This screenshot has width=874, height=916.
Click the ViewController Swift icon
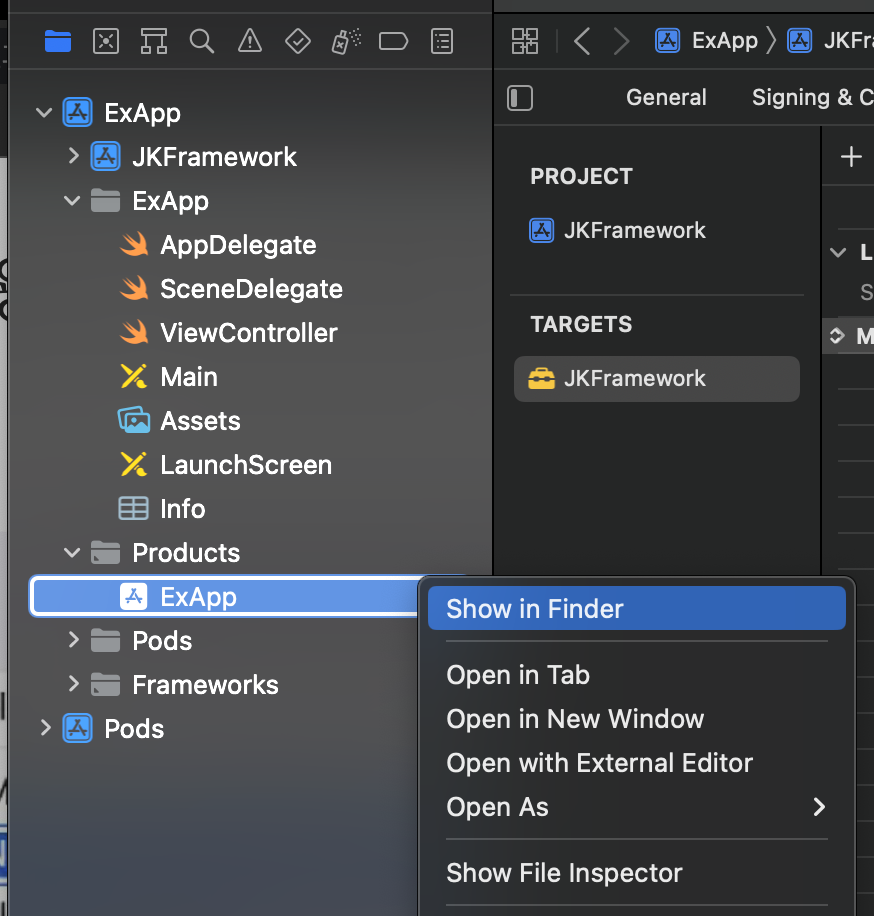(x=134, y=332)
